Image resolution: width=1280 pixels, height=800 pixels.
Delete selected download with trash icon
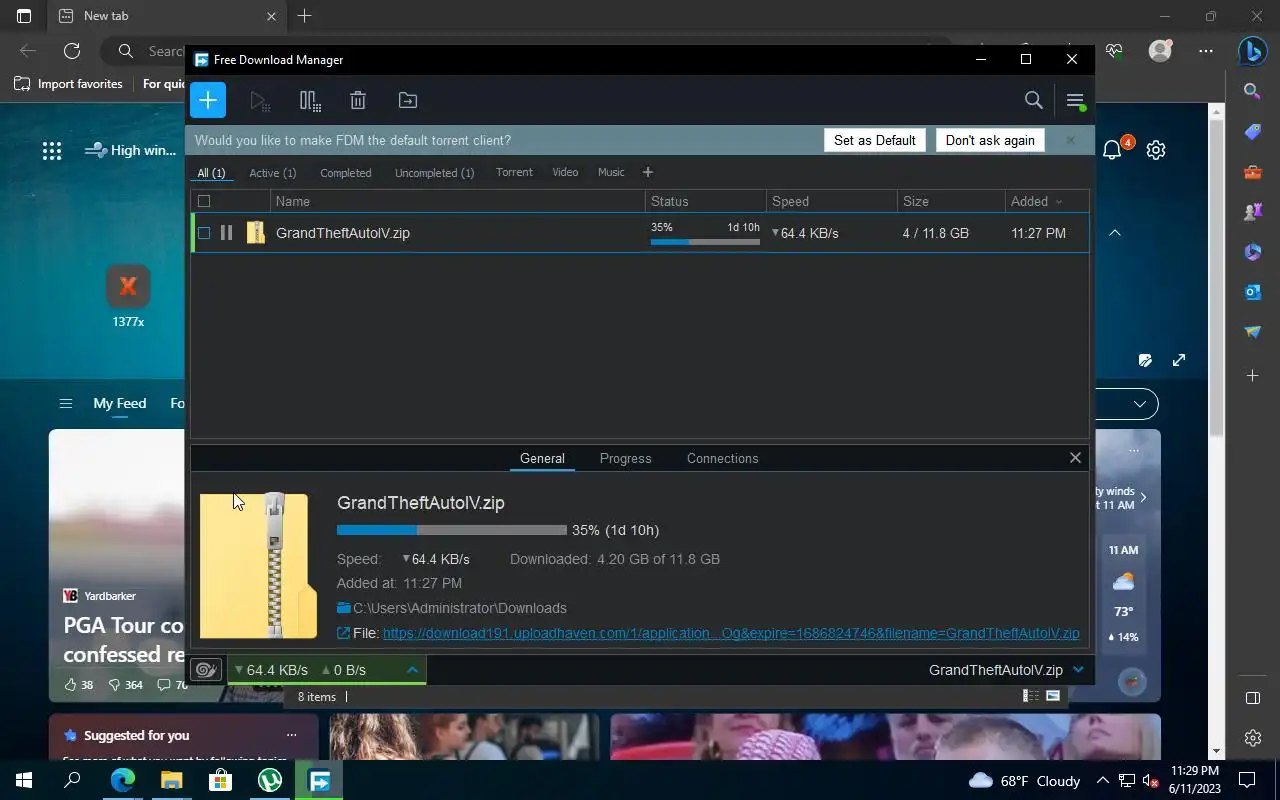[x=358, y=100]
